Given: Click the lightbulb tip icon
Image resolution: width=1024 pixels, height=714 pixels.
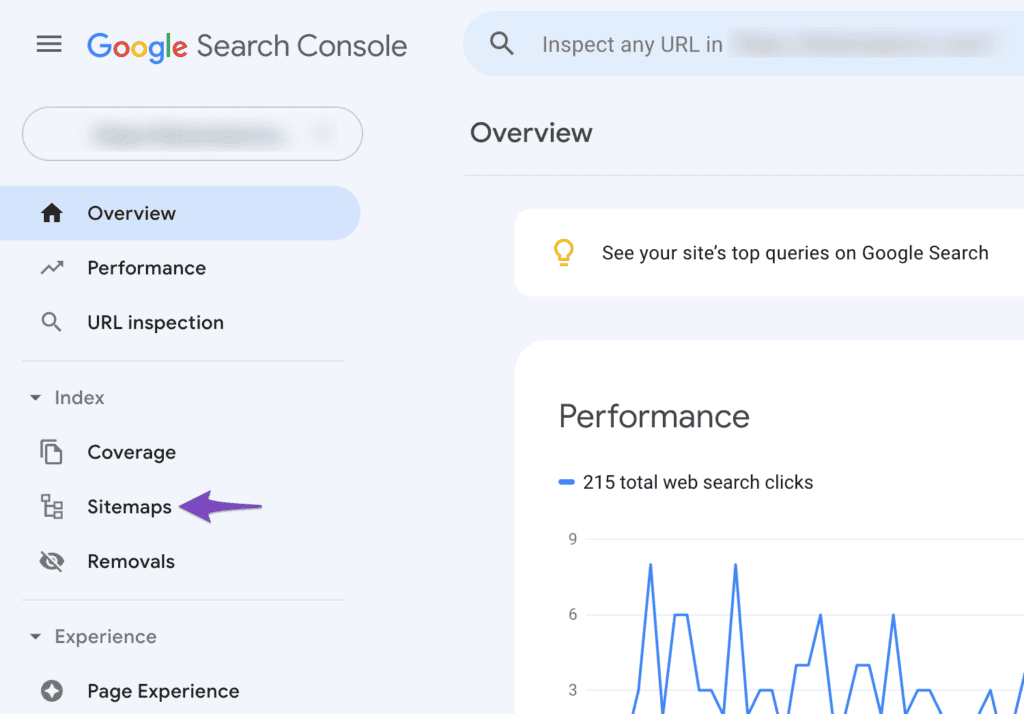Looking at the screenshot, I should pyautogui.click(x=563, y=252).
